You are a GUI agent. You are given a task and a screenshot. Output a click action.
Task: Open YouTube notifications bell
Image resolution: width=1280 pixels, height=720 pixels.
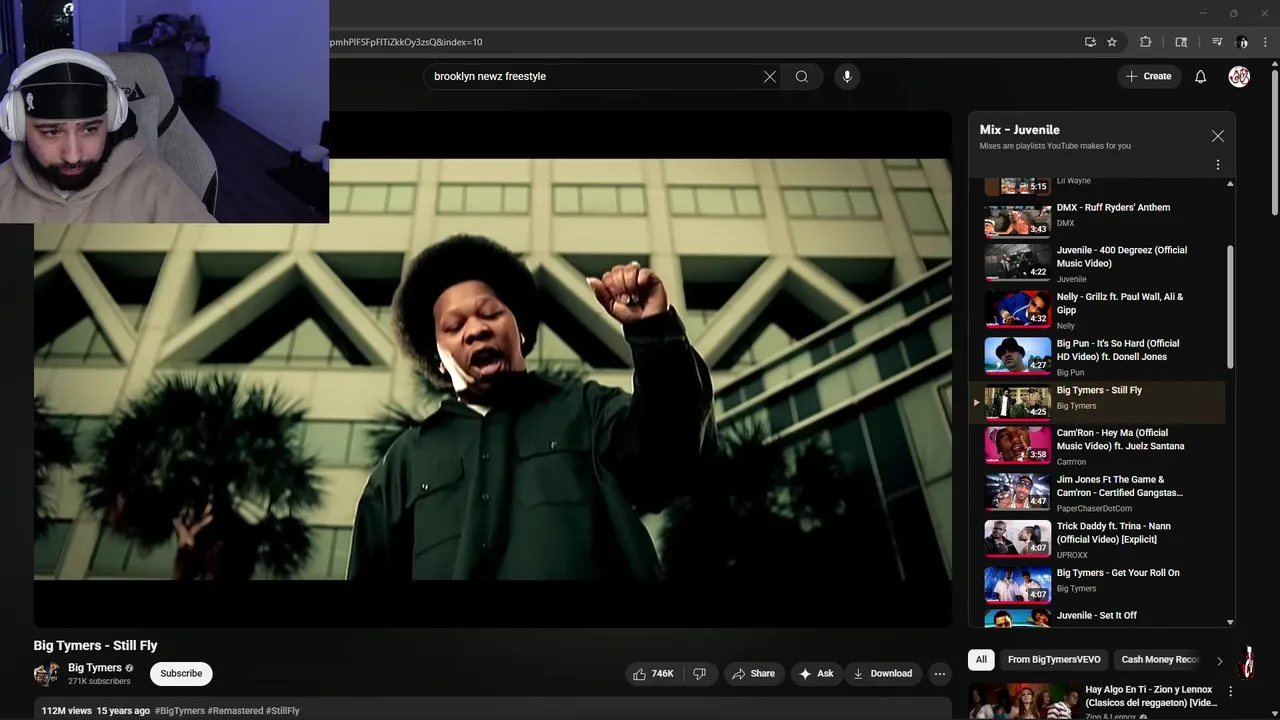(x=1200, y=76)
